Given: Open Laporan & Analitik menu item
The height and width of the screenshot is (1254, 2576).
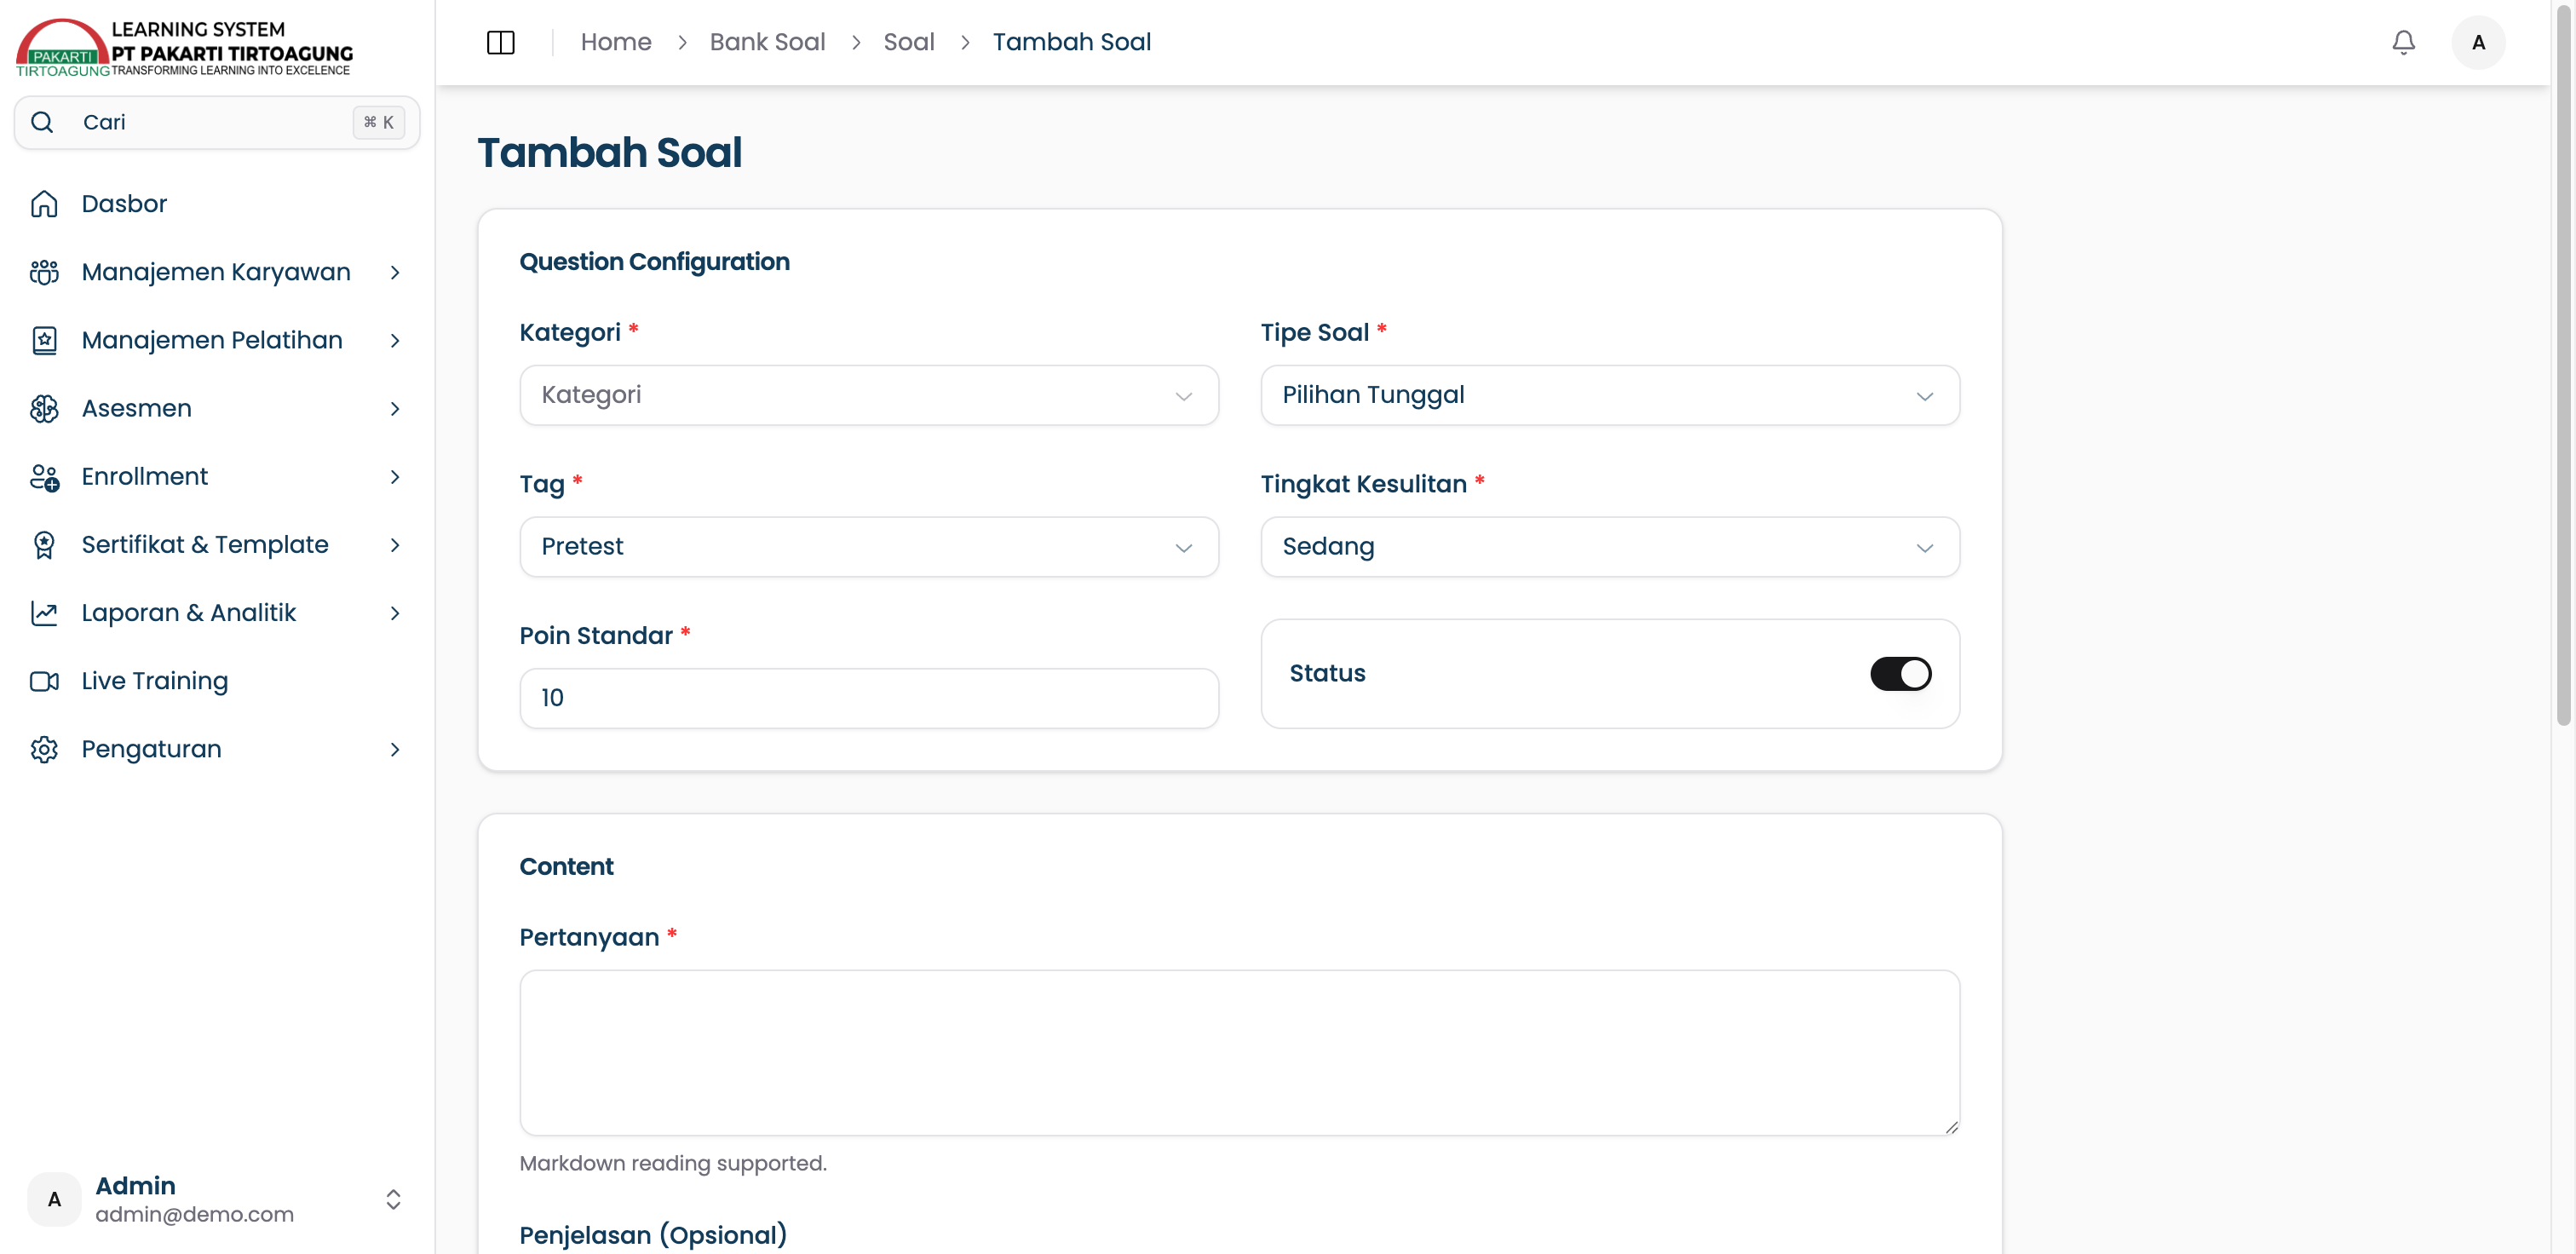Looking at the screenshot, I should 217,613.
